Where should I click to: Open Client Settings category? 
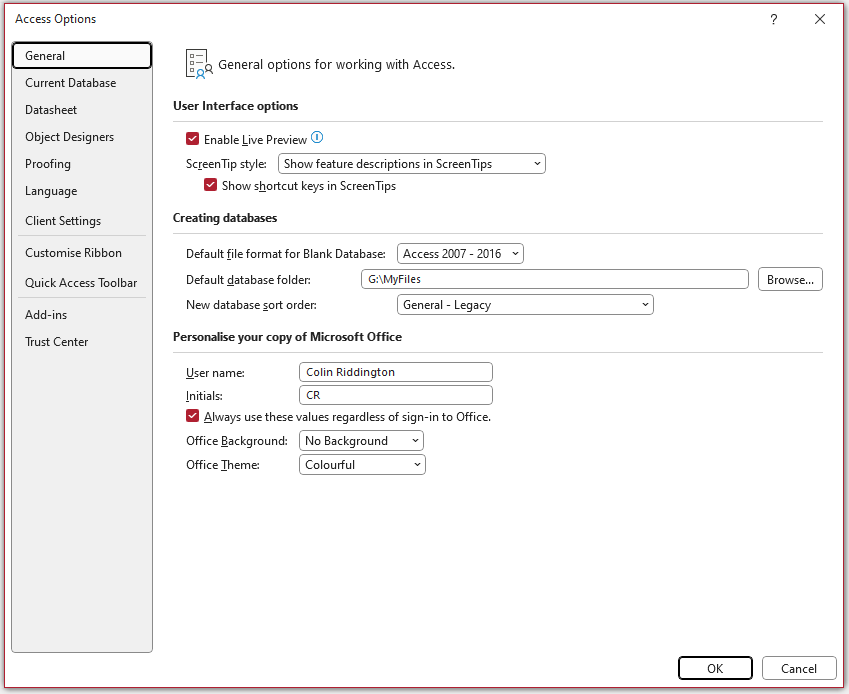click(82, 221)
